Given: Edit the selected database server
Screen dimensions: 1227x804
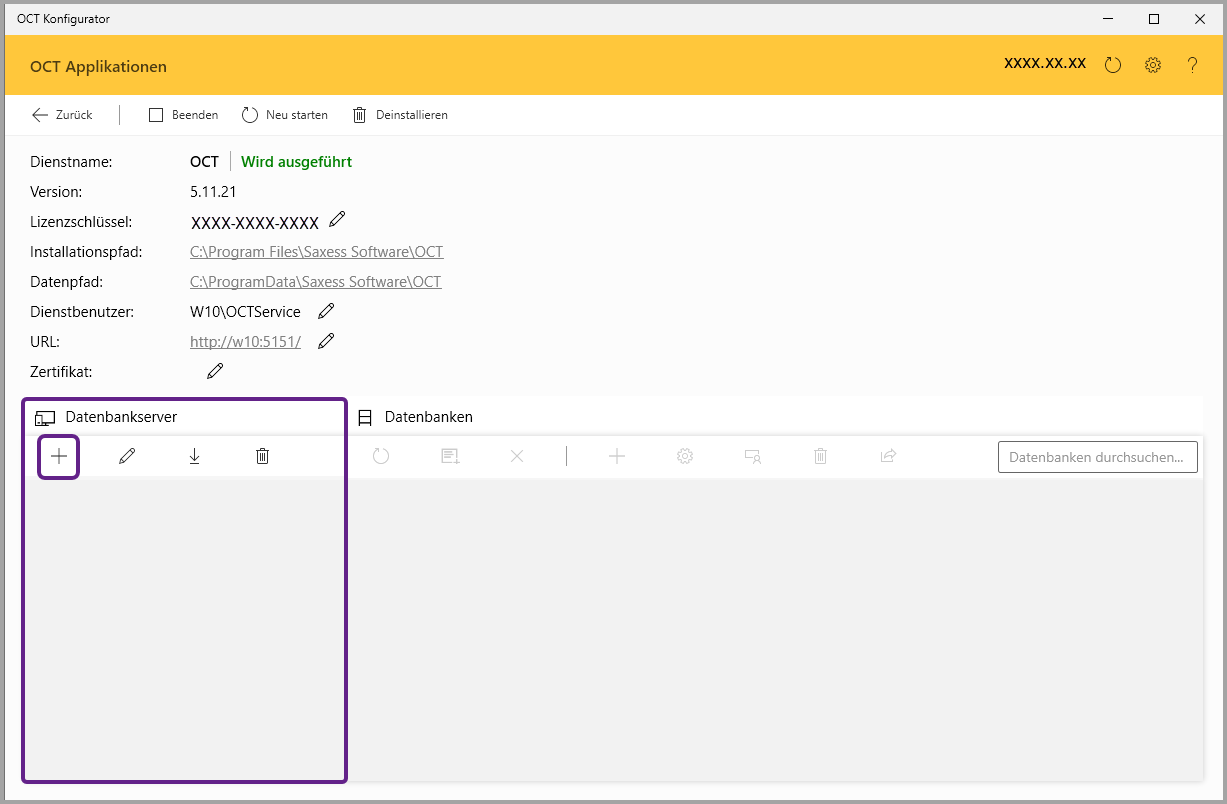Looking at the screenshot, I should (x=127, y=457).
